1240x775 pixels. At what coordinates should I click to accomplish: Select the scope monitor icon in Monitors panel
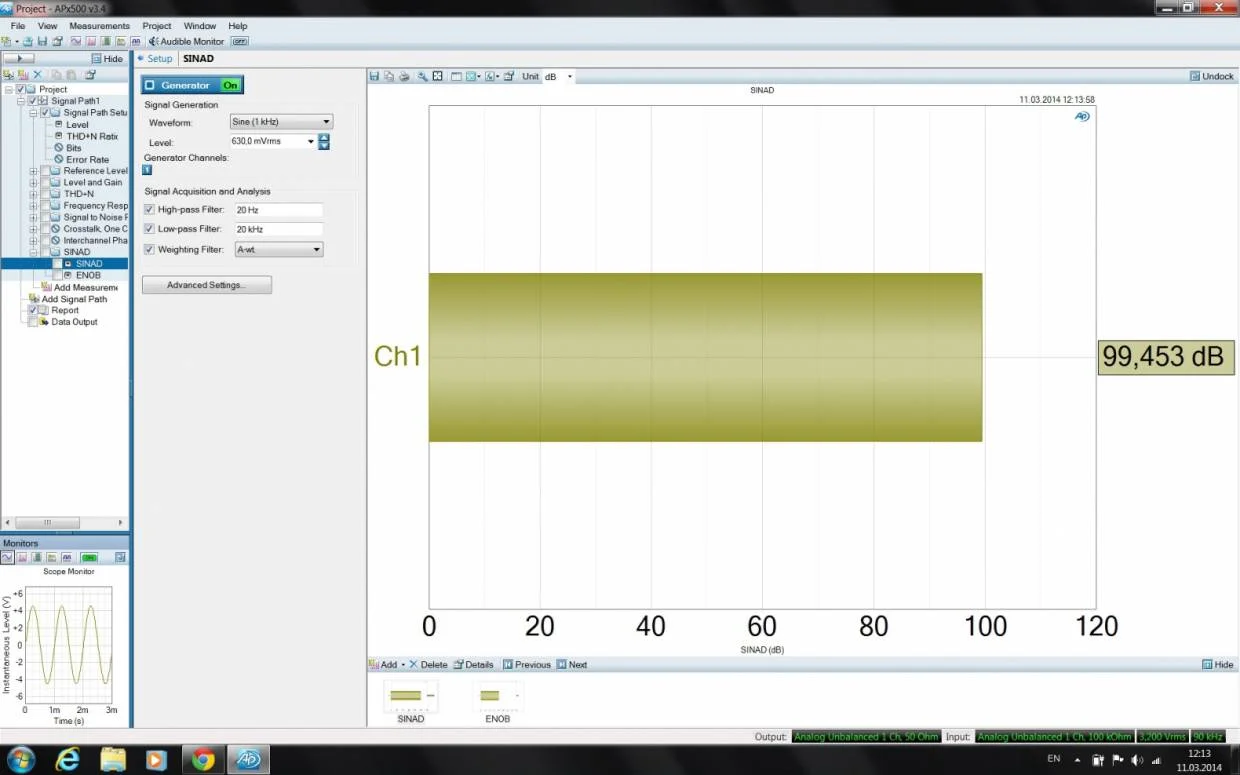[8, 557]
